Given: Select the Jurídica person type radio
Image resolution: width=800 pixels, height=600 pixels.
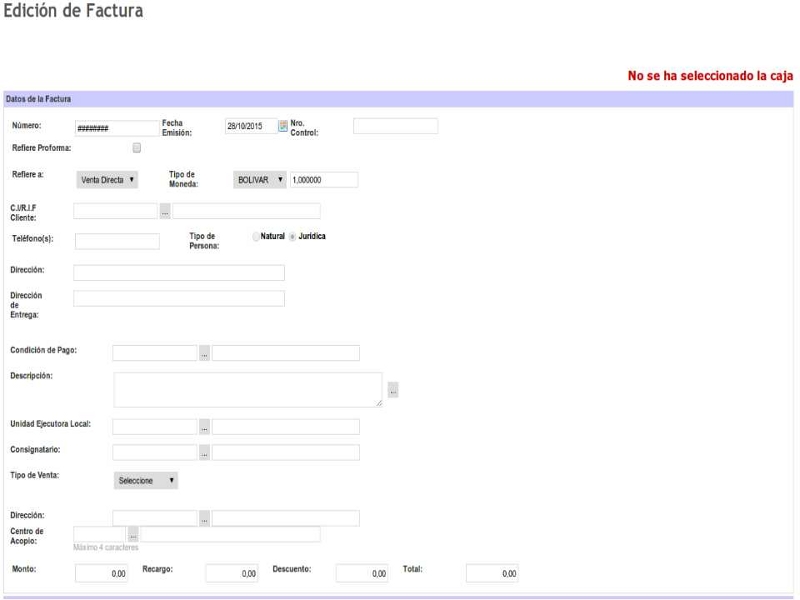Looking at the screenshot, I should coord(293,237).
